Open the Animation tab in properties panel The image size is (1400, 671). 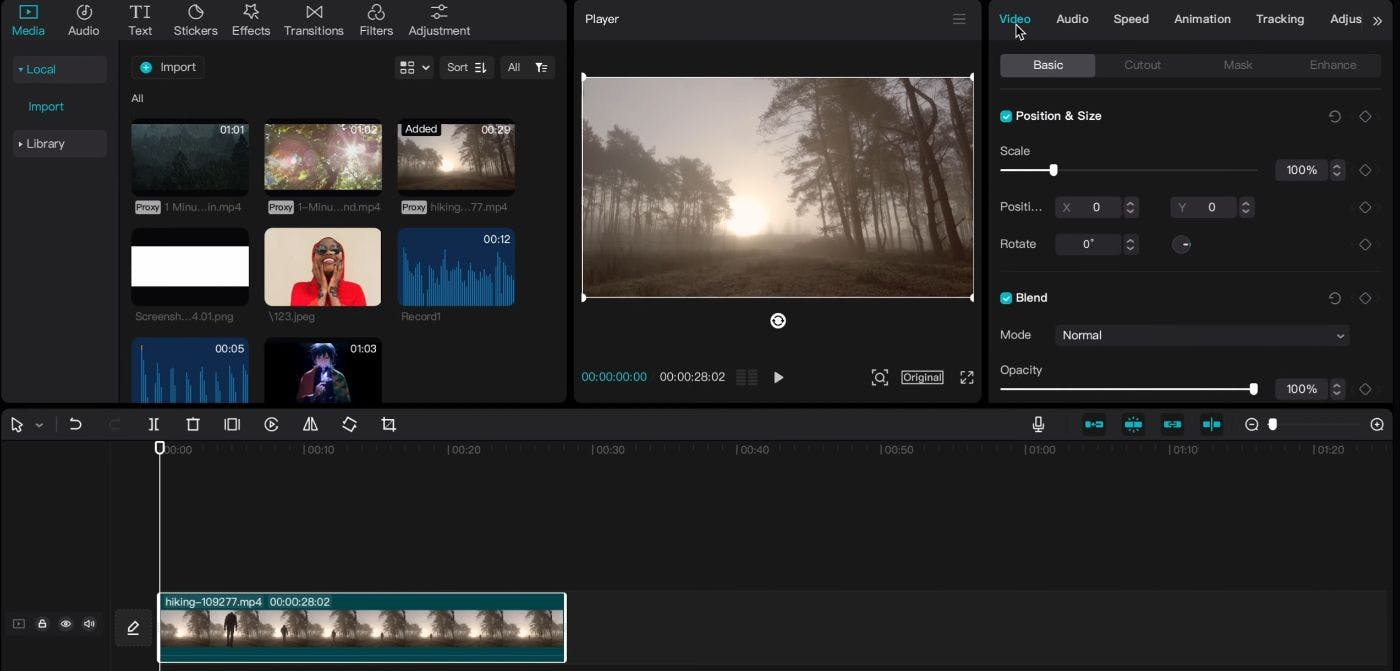[x=1202, y=19]
